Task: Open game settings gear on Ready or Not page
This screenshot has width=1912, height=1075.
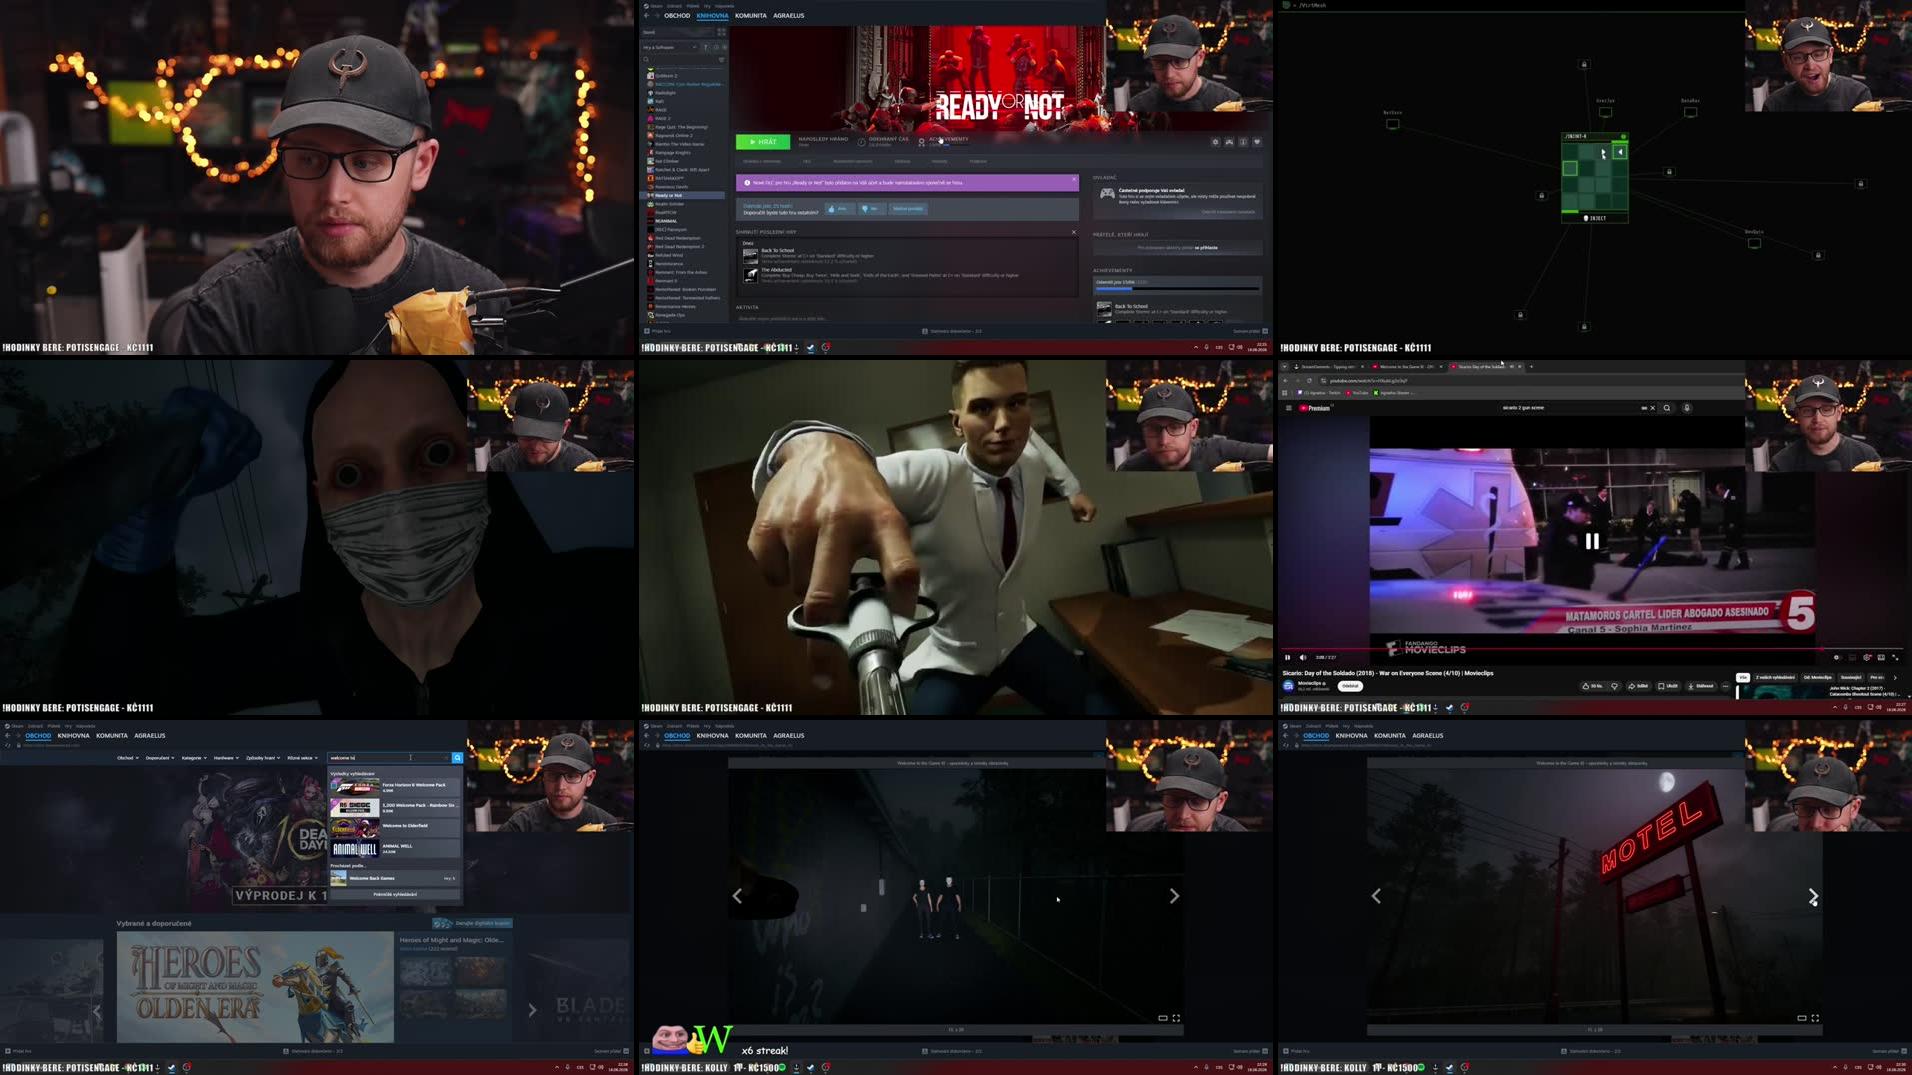Action: tap(1216, 142)
